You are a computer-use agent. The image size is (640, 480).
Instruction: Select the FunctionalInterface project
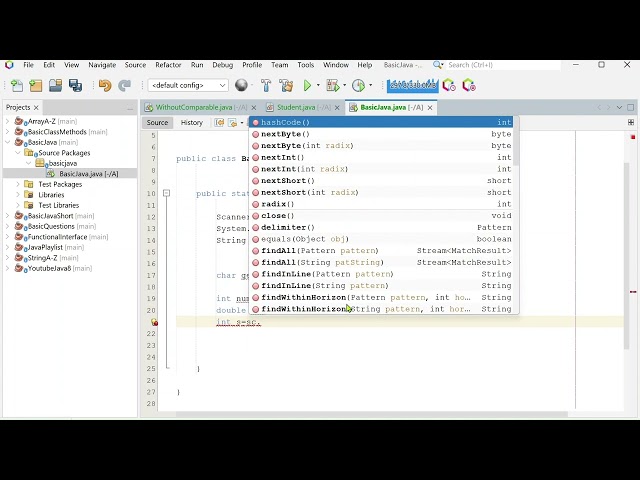coord(67,237)
